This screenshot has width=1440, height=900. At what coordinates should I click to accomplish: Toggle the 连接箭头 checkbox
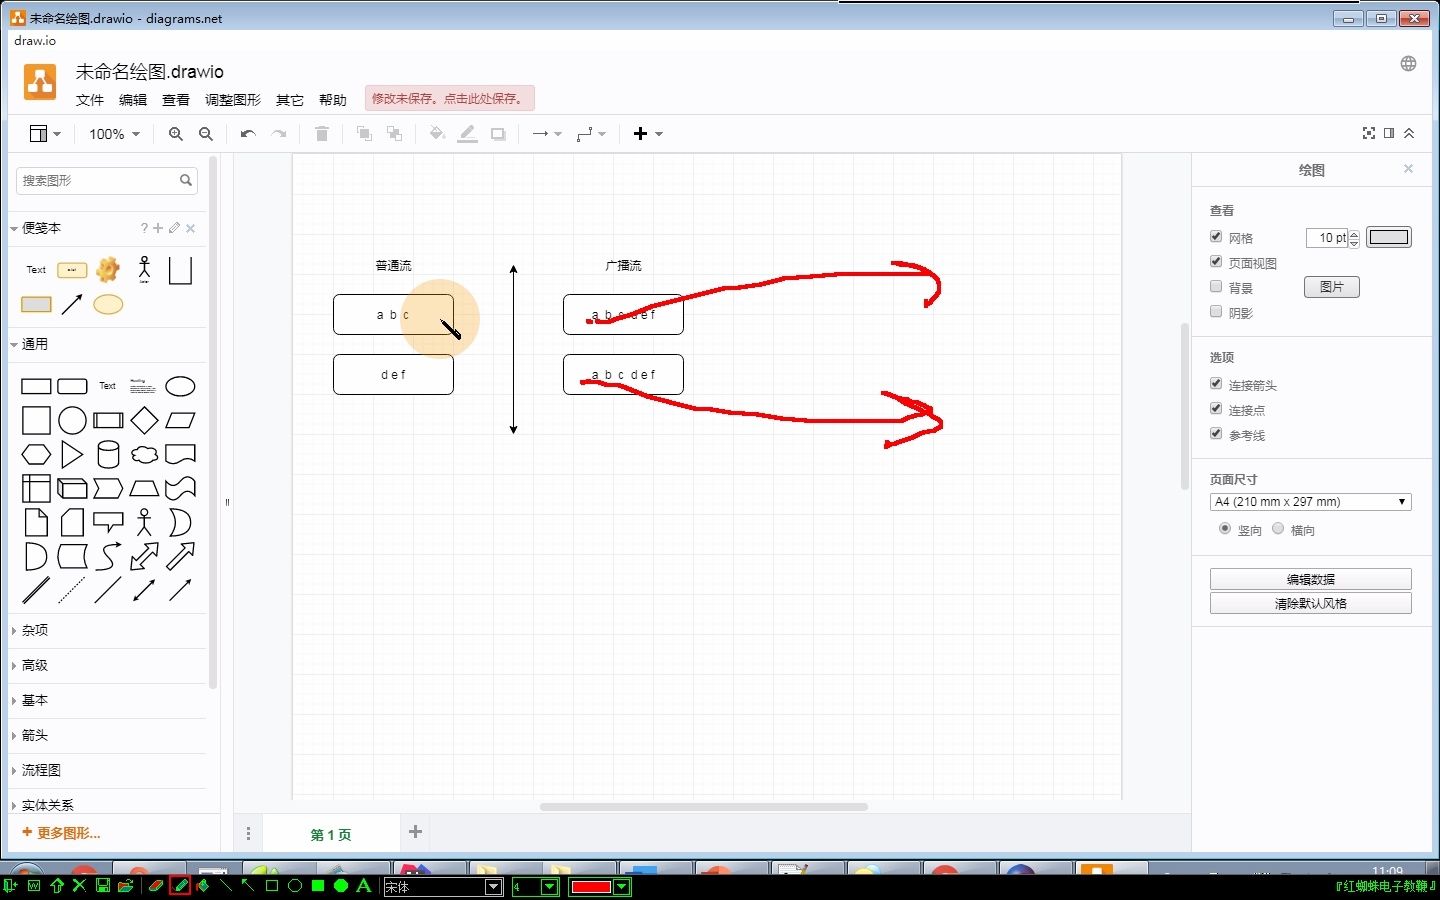tap(1216, 384)
